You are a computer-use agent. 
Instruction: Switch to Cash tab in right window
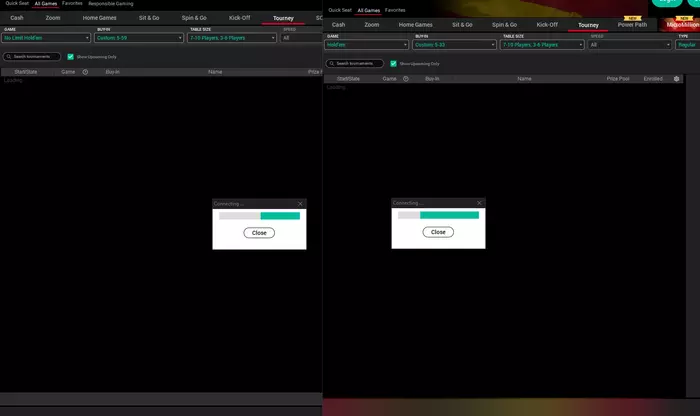[338, 25]
